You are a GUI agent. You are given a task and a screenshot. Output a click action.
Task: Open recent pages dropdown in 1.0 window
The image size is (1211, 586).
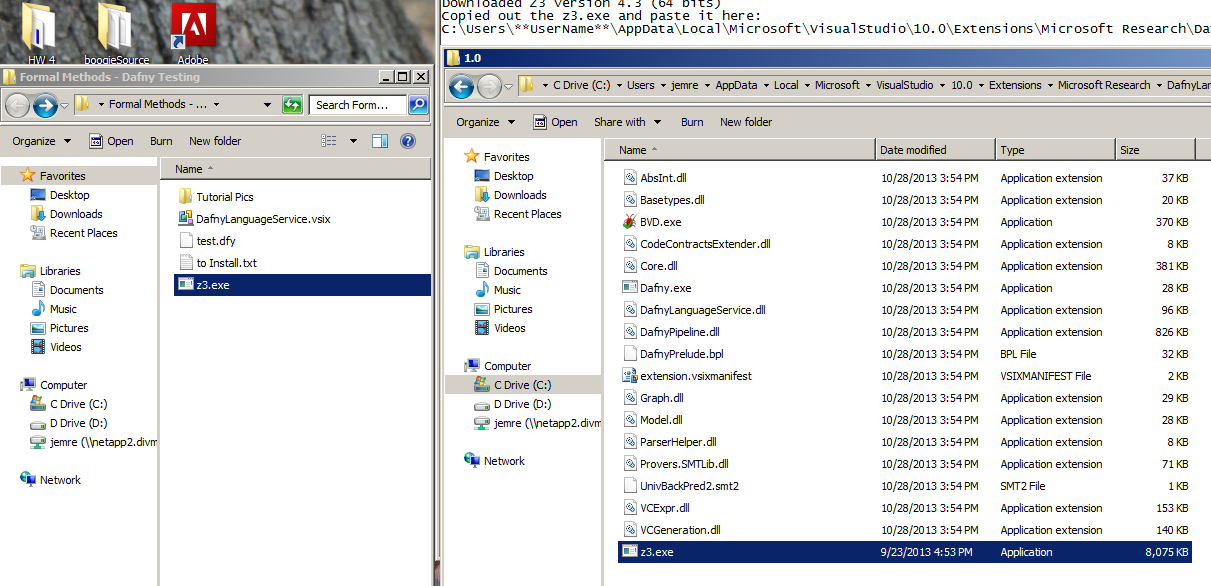(509, 86)
